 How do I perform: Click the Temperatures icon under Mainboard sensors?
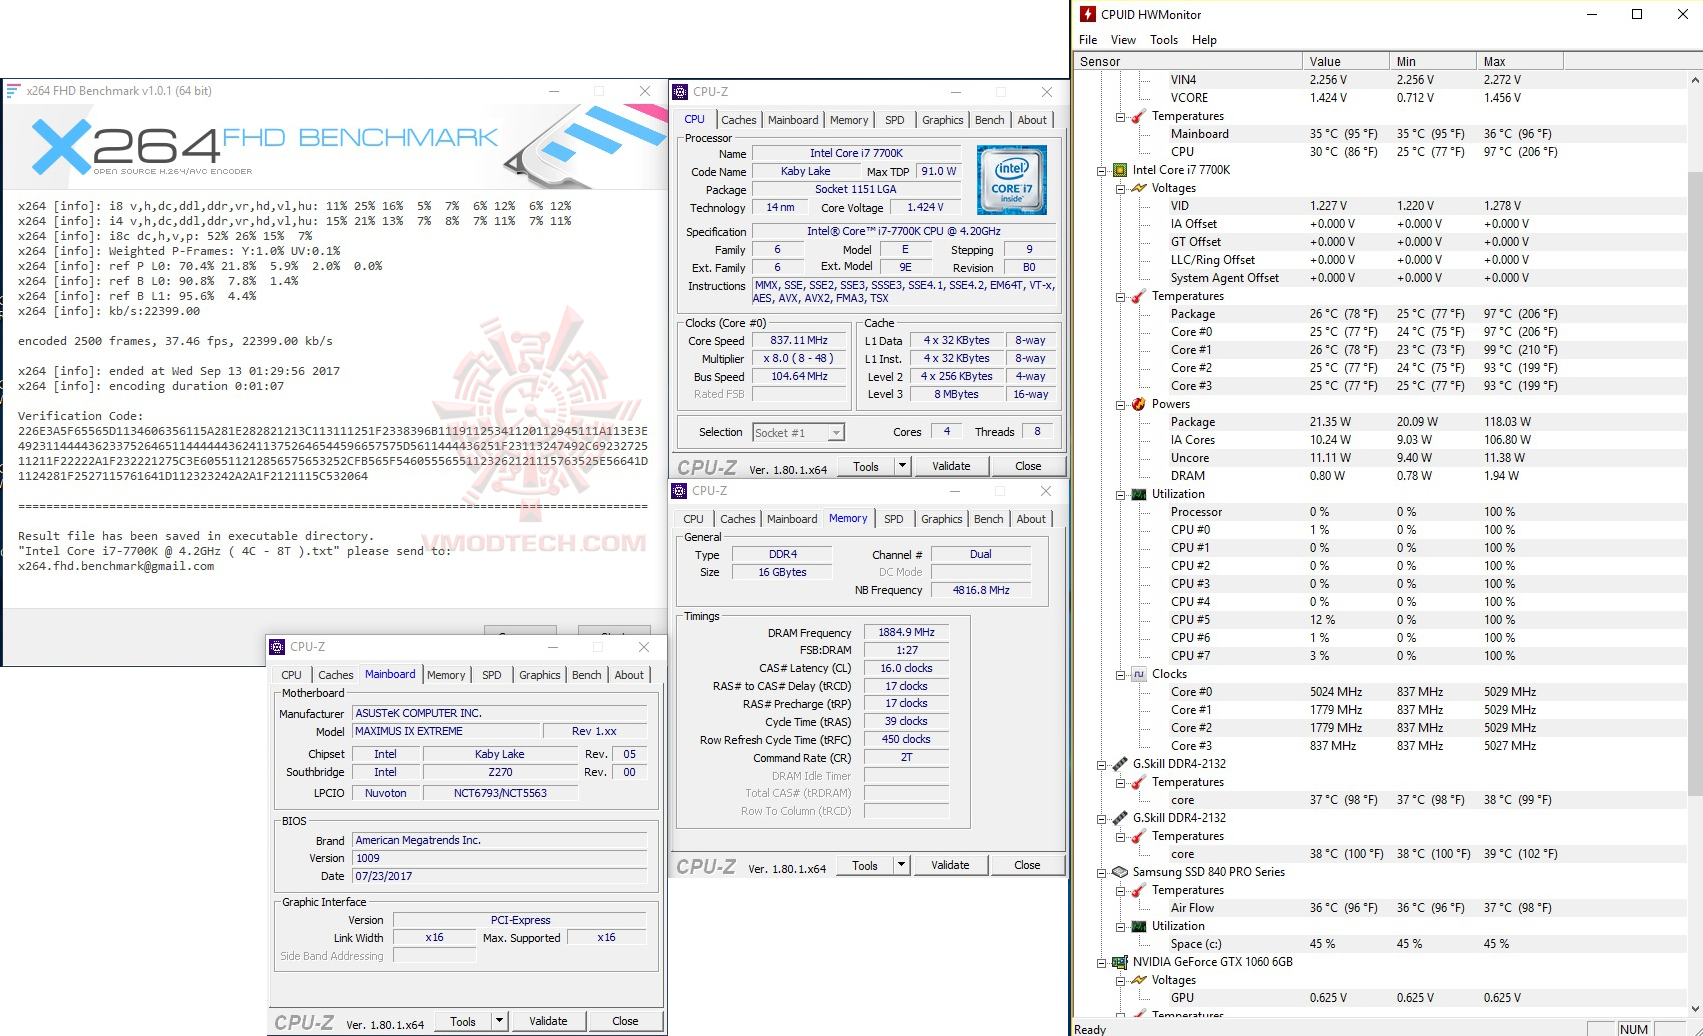point(1137,117)
